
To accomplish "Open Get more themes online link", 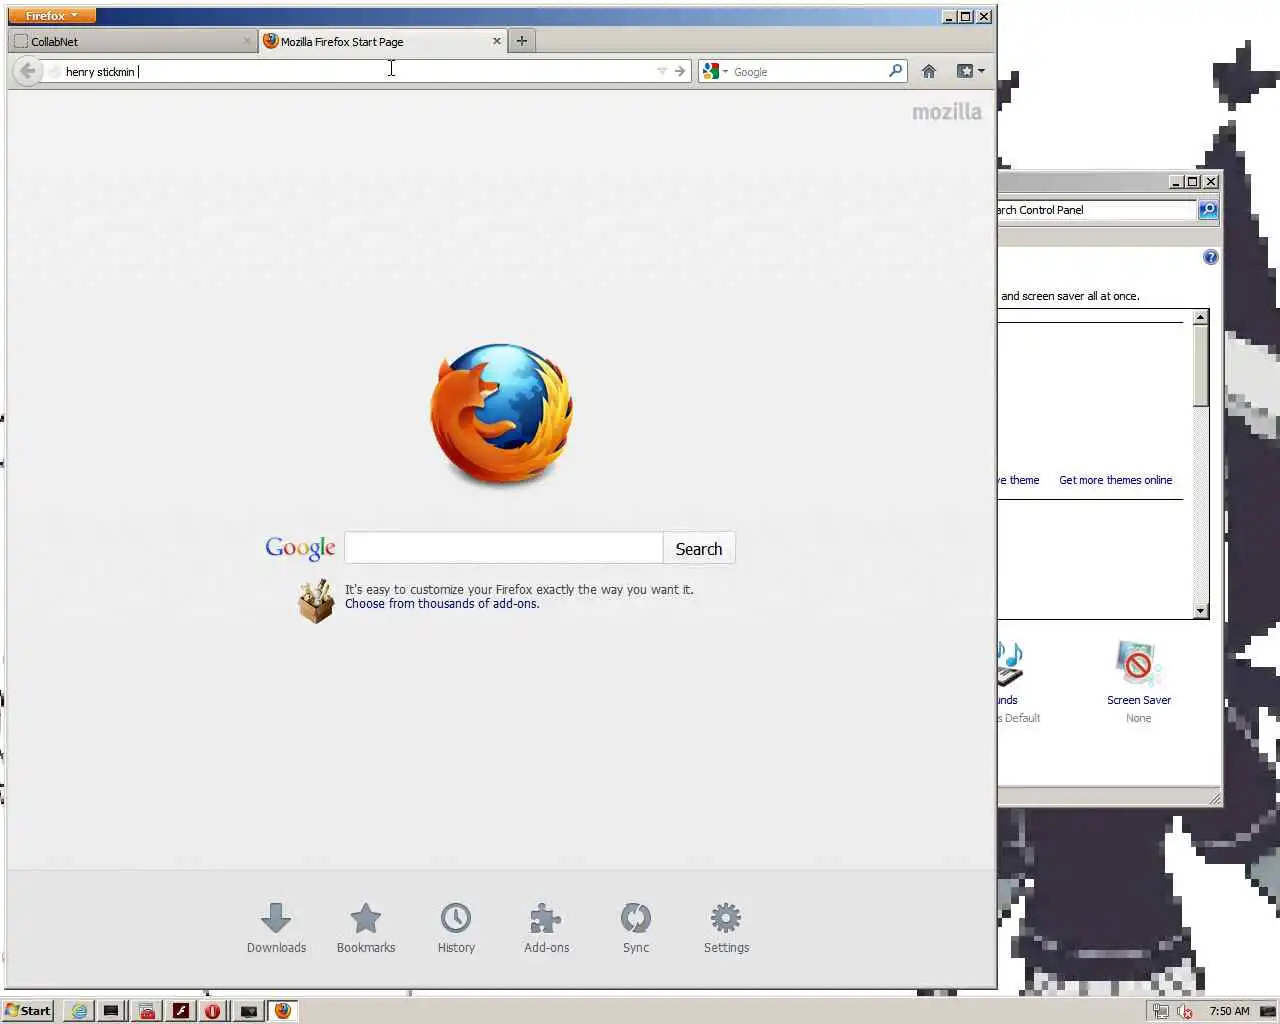I will tap(1115, 480).
